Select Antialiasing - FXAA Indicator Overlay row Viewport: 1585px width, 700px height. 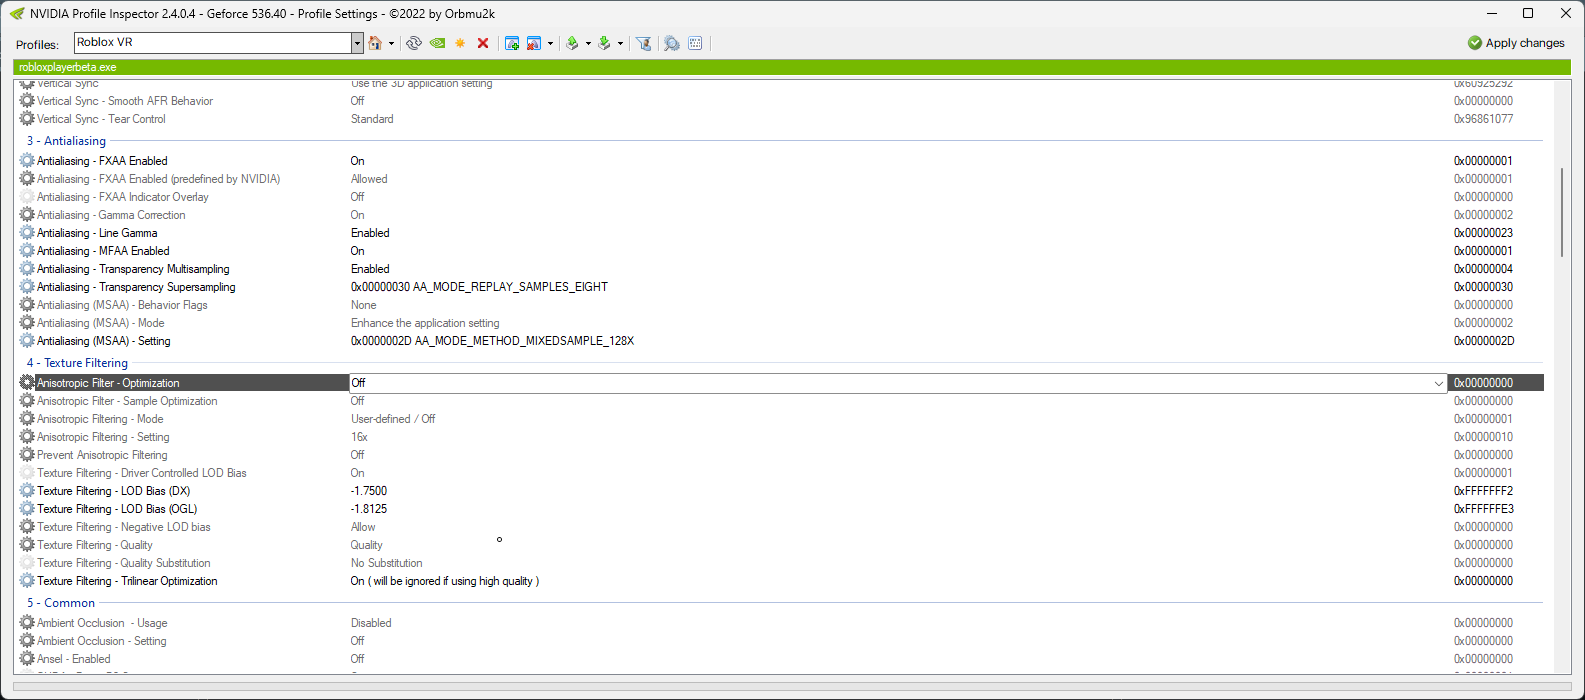pyautogui.click(x=780, y=197)
